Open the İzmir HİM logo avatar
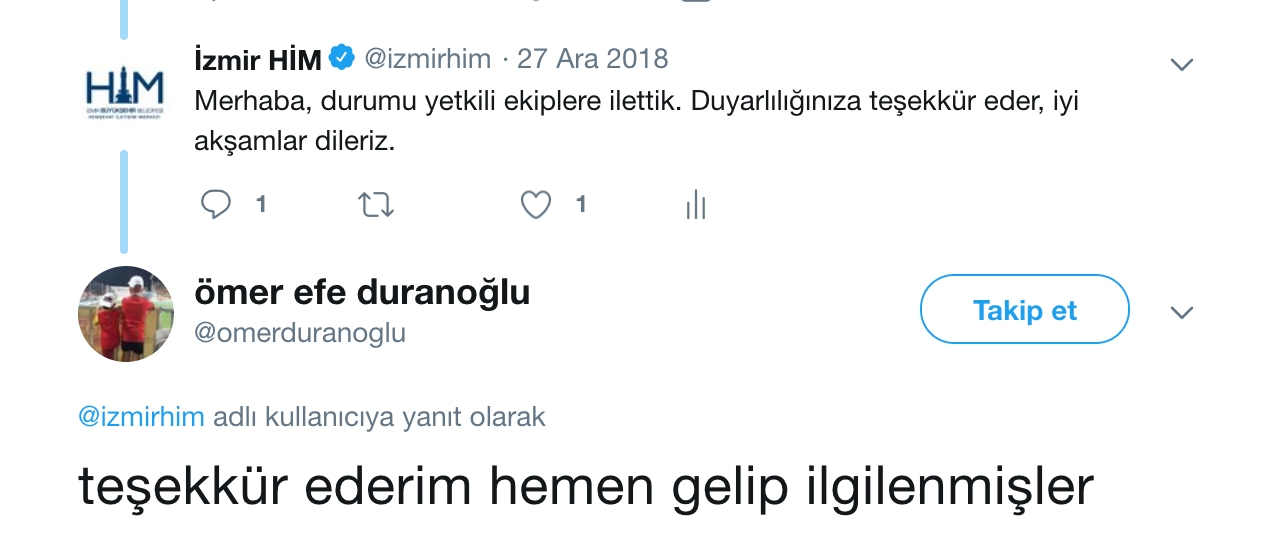The image size is (1272, 548). [x=125, y=95]
